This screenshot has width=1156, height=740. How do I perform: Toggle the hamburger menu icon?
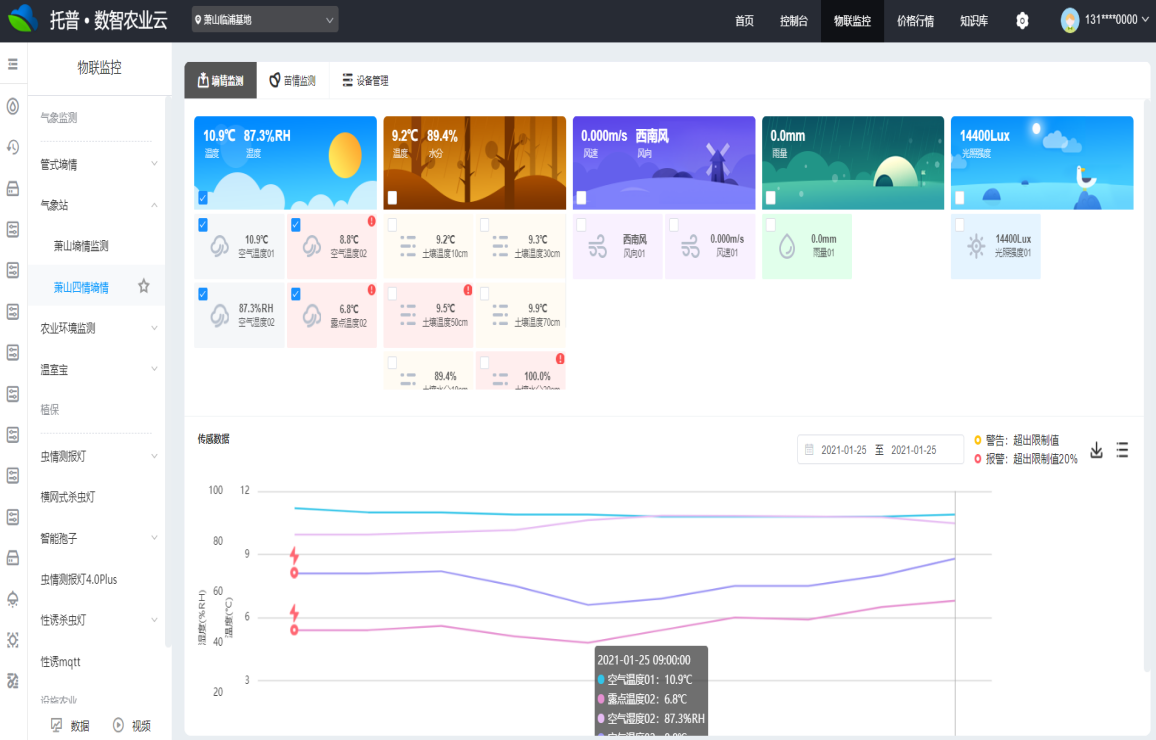pyautogui.click(x=13, y=64)
